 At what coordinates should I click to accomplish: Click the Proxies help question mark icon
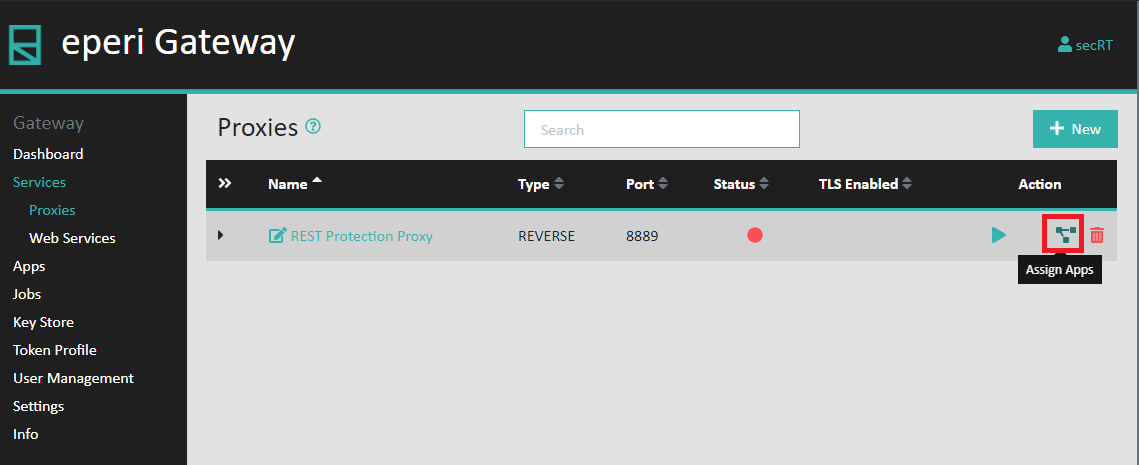point(313,126)
